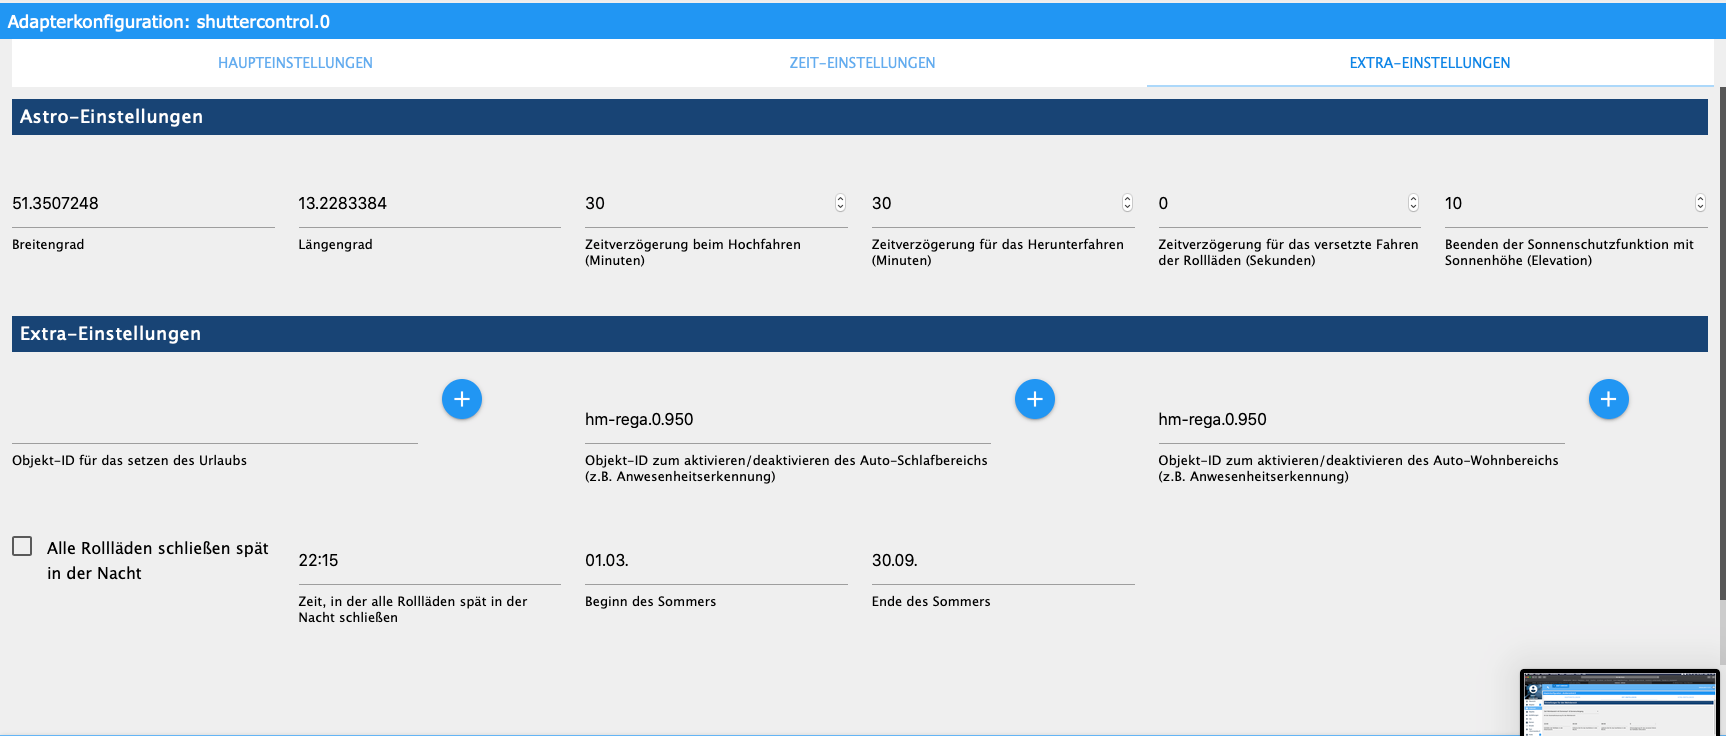Click the Ende des Sommers date field

(x=1003, y=561)
